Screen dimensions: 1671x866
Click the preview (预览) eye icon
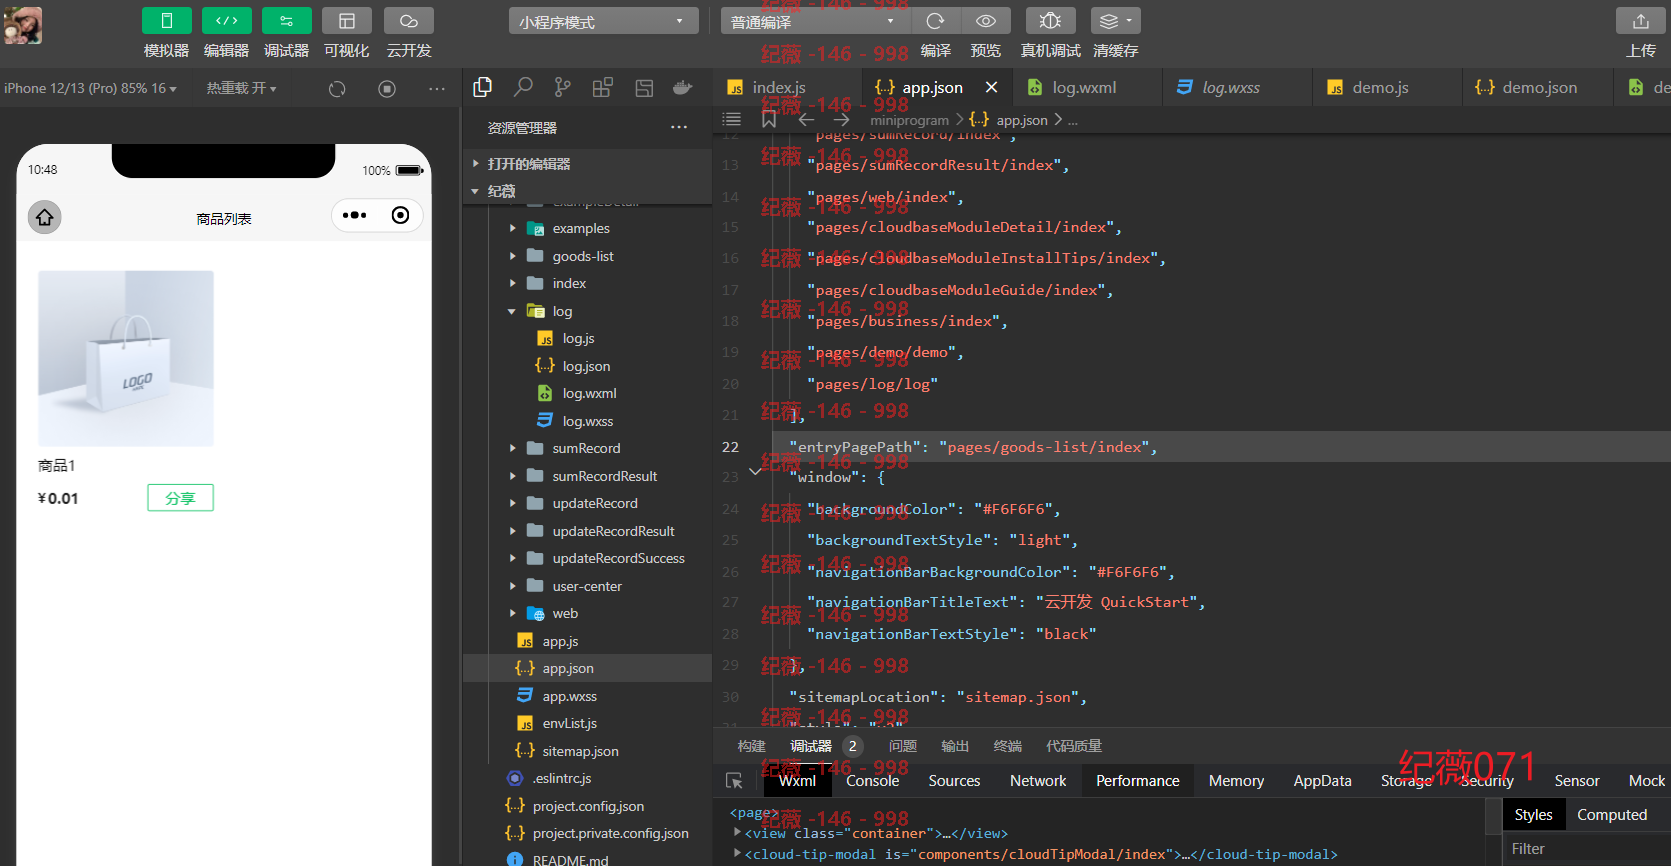click(x=986, y=21)
